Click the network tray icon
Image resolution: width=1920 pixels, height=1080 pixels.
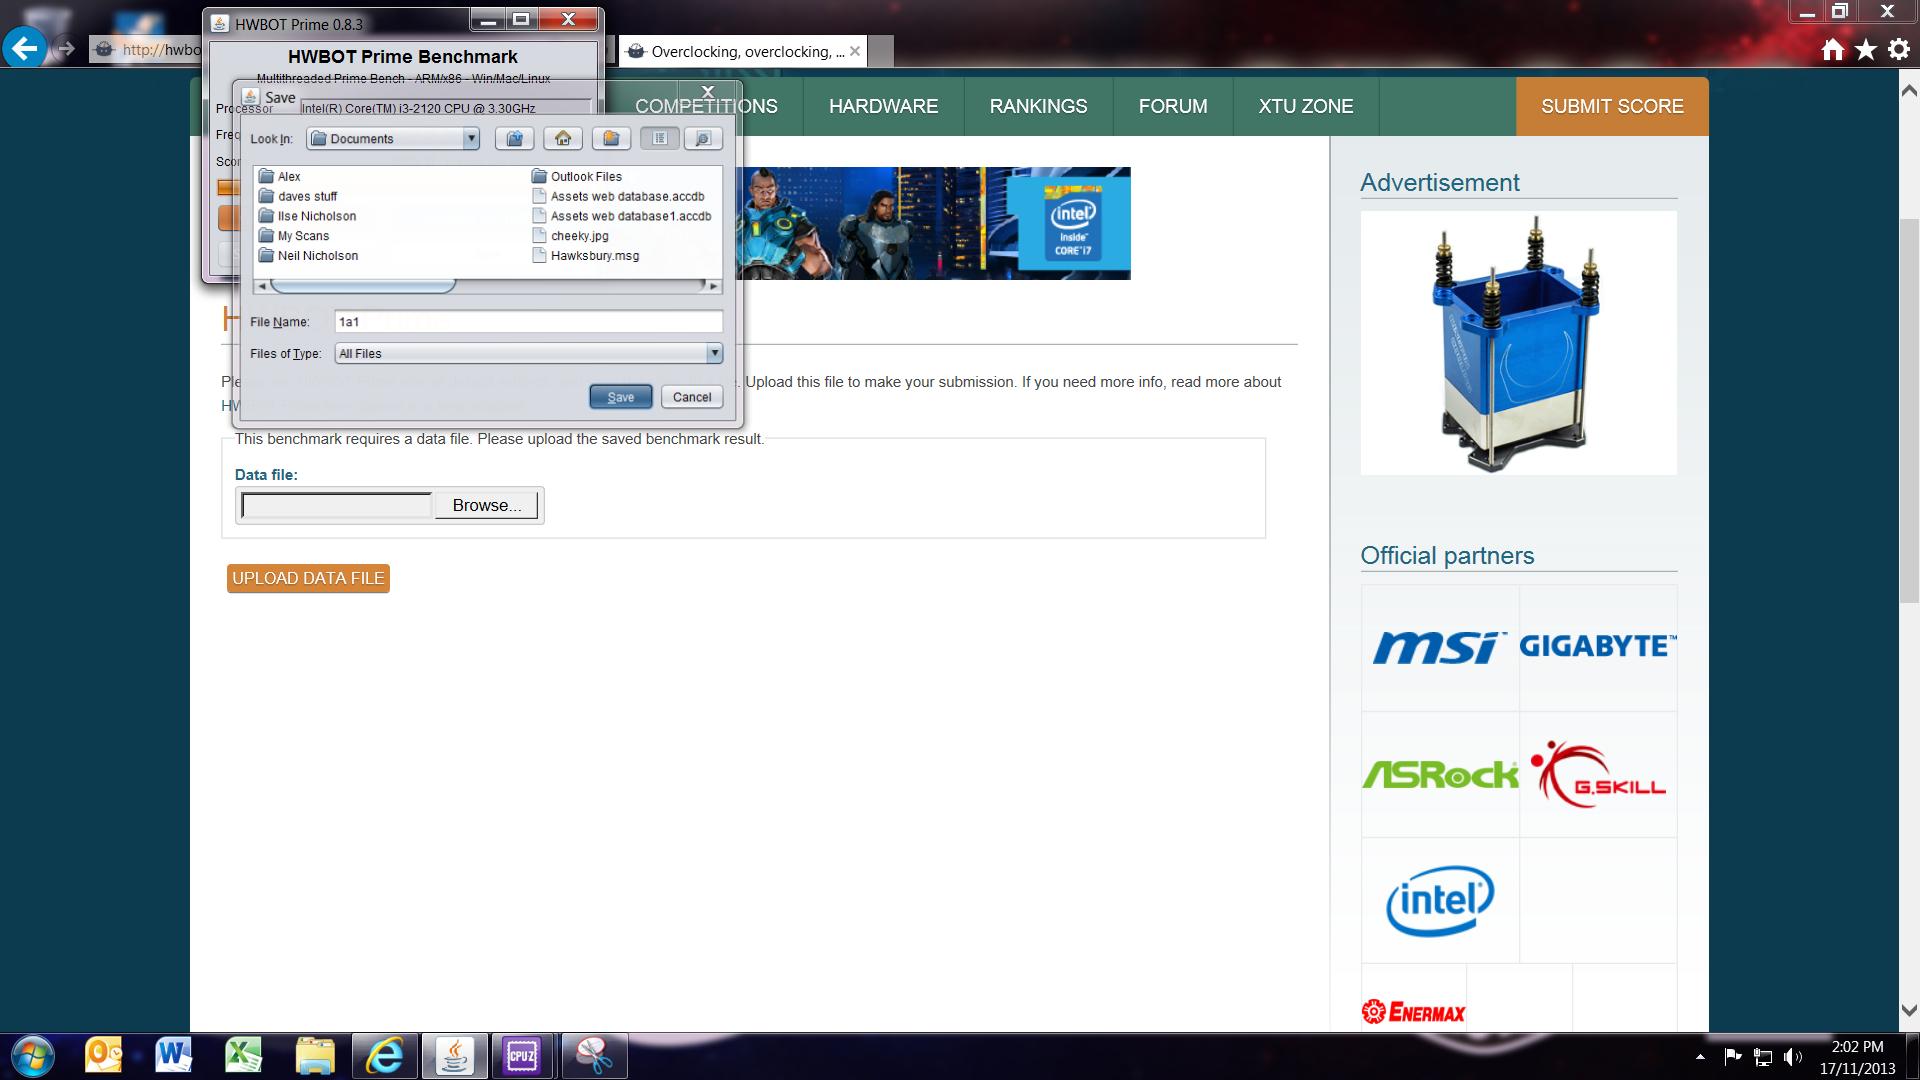tap(1763, 1057)
